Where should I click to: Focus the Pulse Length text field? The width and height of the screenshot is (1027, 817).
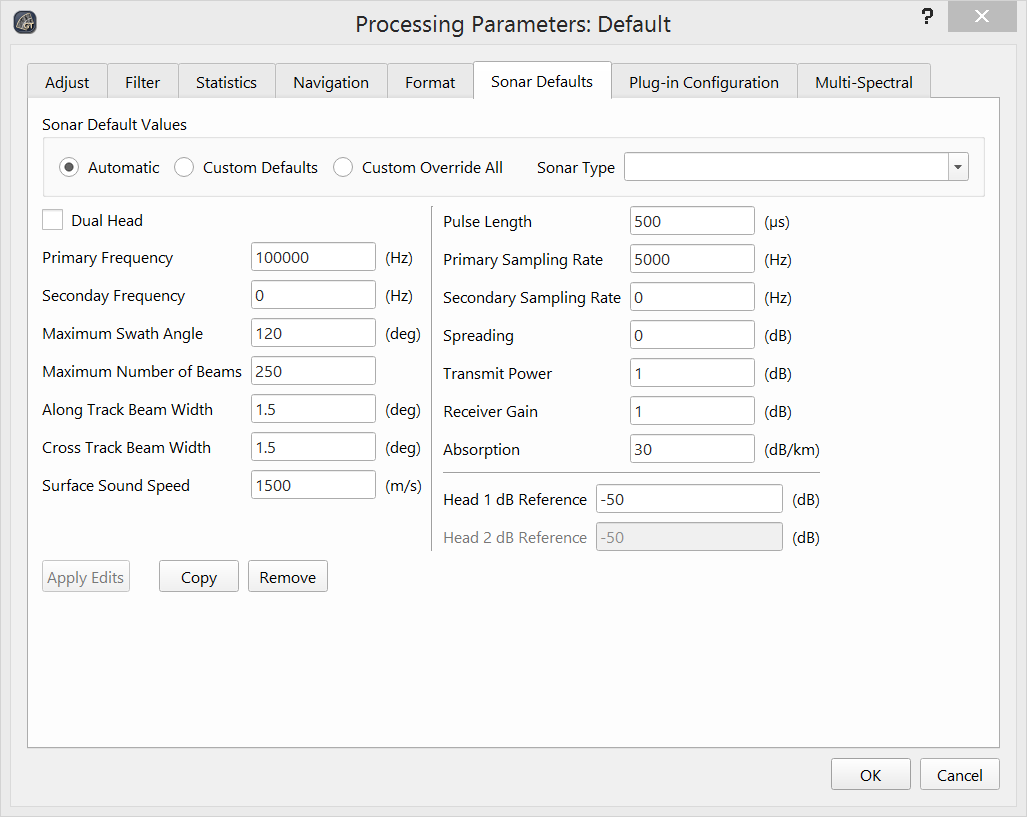tap(692, 222)
